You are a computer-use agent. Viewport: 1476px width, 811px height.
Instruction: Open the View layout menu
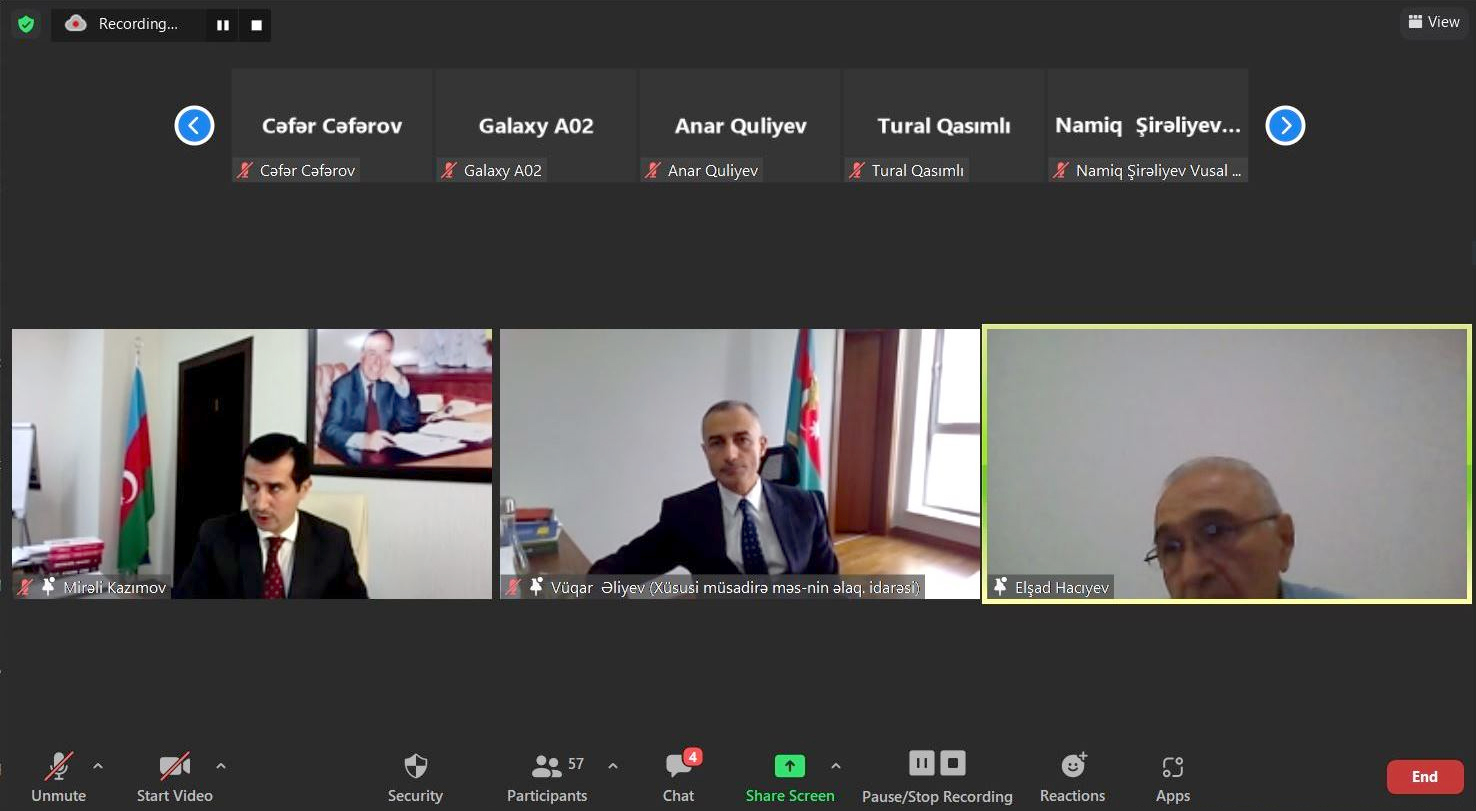tap(1434, 22)
